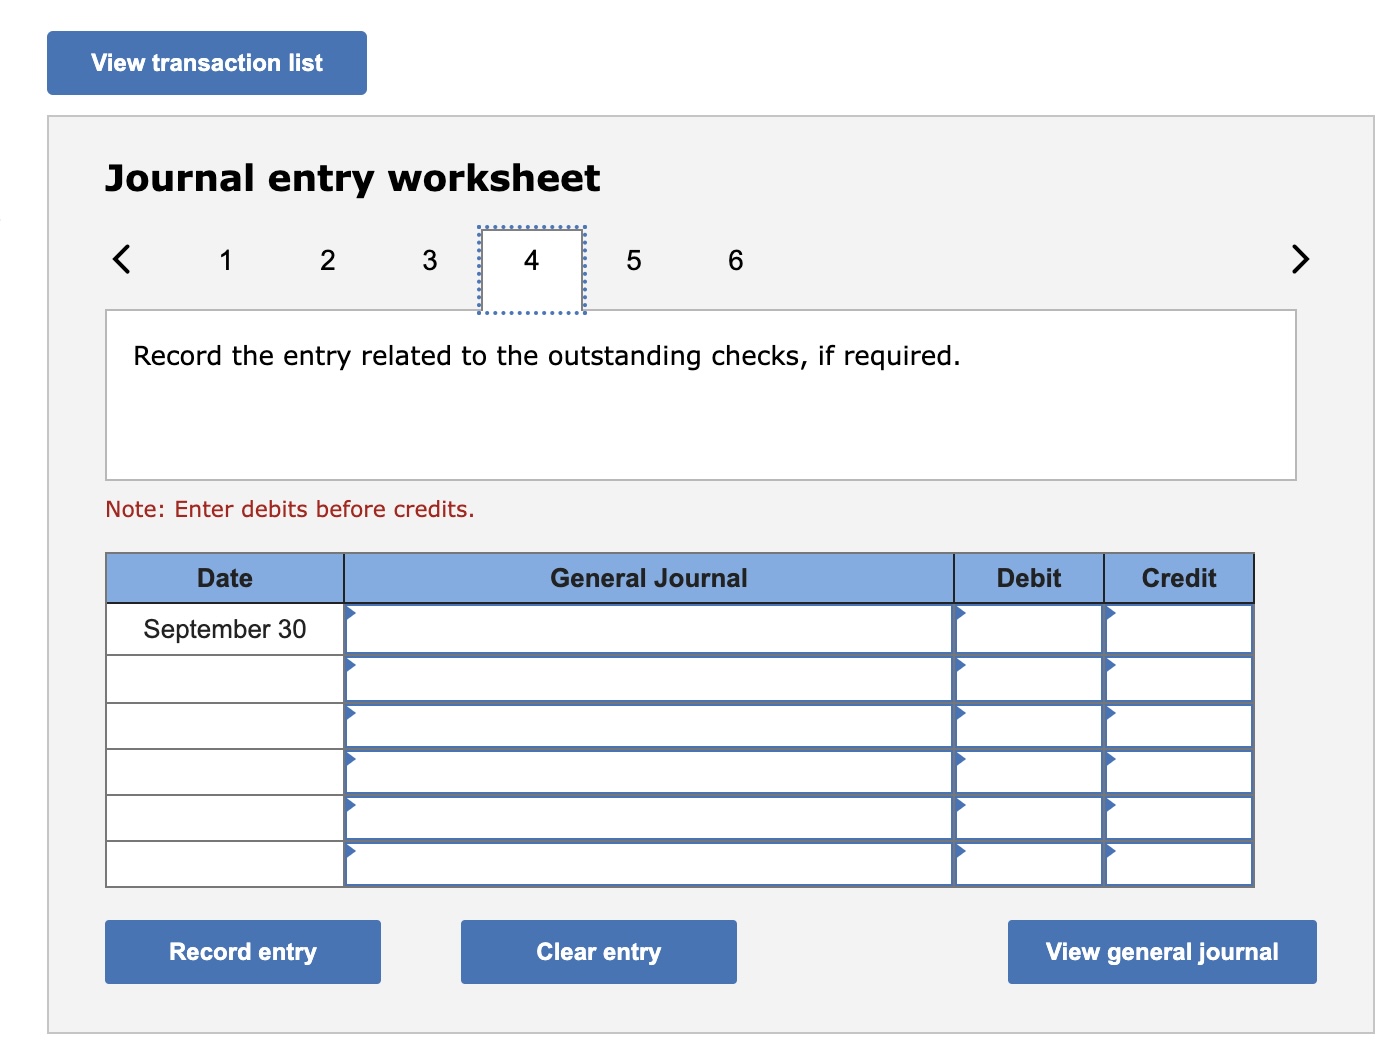Switch to journal entry tab 6
The width and height of the screenshot is (1390, 1060).
tap(736, 261)
